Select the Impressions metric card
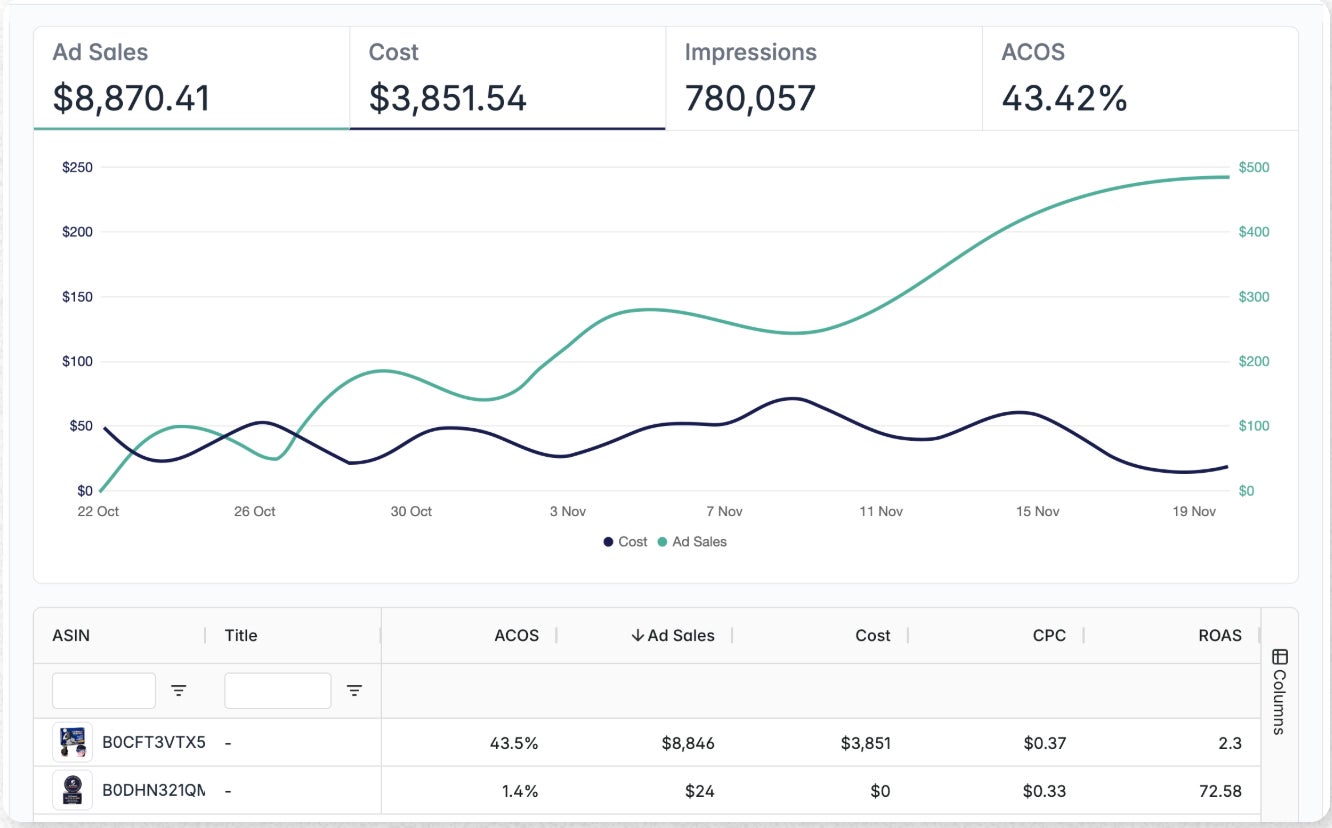This screenshot has width=1332, height=828. tap(823, 79)
